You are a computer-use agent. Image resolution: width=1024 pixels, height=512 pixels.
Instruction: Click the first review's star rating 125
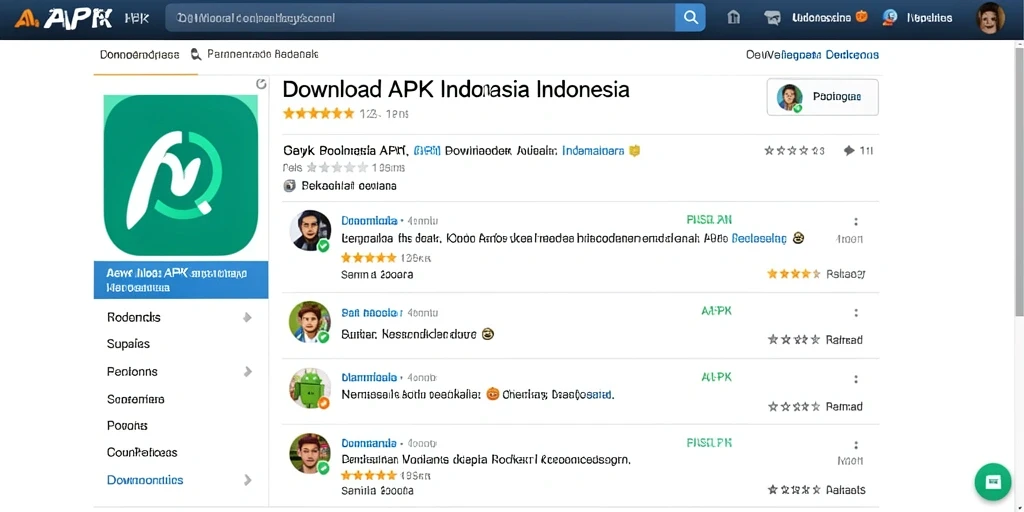369,257
